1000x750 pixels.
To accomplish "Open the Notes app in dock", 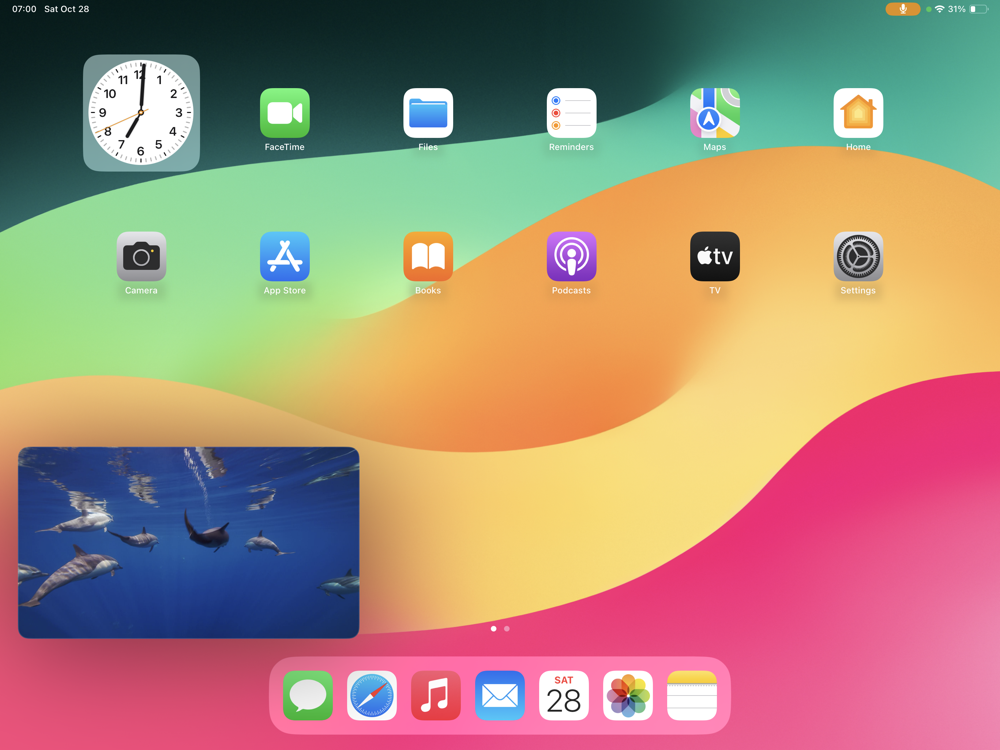I will pyautogui.click(x=692, y=695).
